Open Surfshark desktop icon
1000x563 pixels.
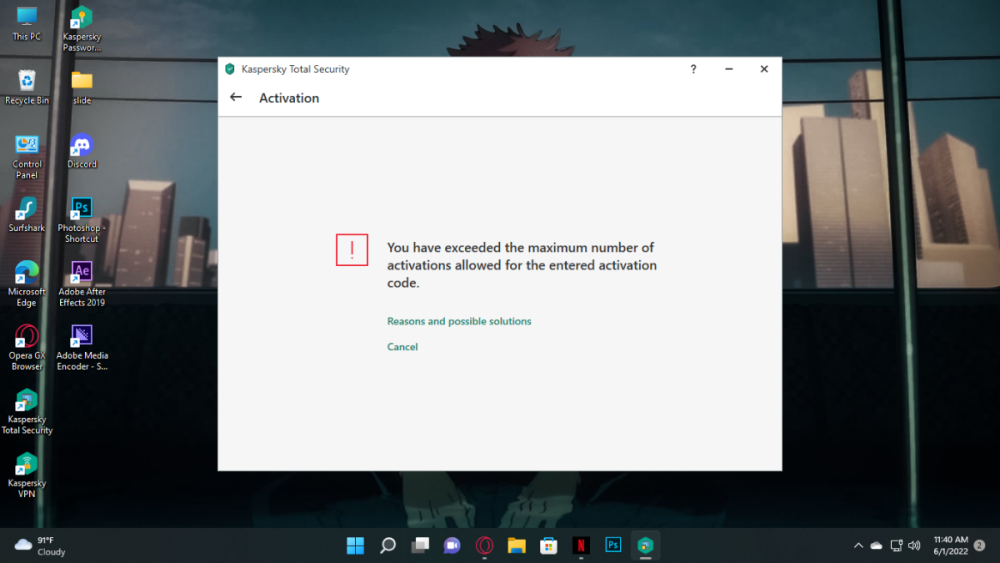(x=27, y=215)
